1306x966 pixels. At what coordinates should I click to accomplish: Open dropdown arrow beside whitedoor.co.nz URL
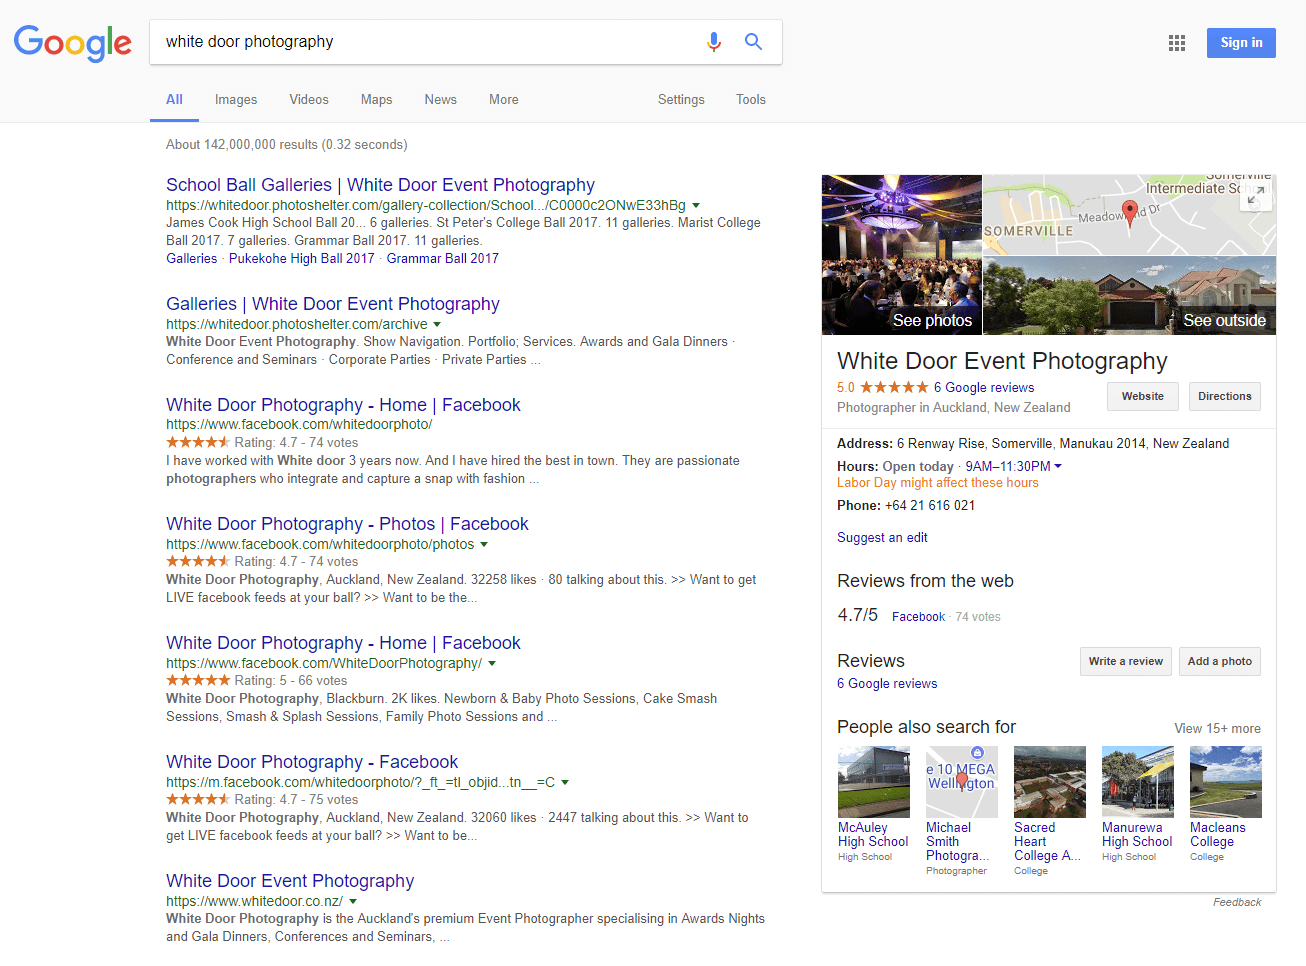[353, 902]
